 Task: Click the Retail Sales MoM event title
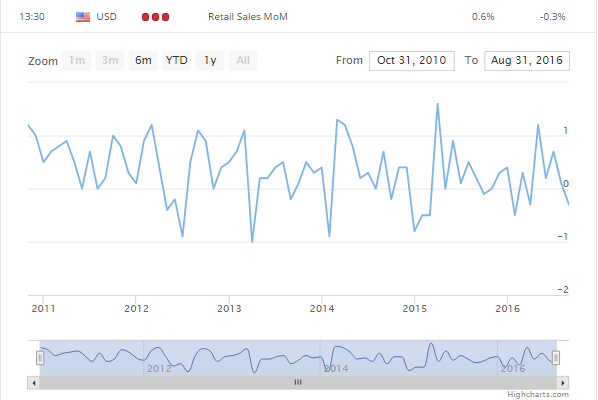click(248, 17)
